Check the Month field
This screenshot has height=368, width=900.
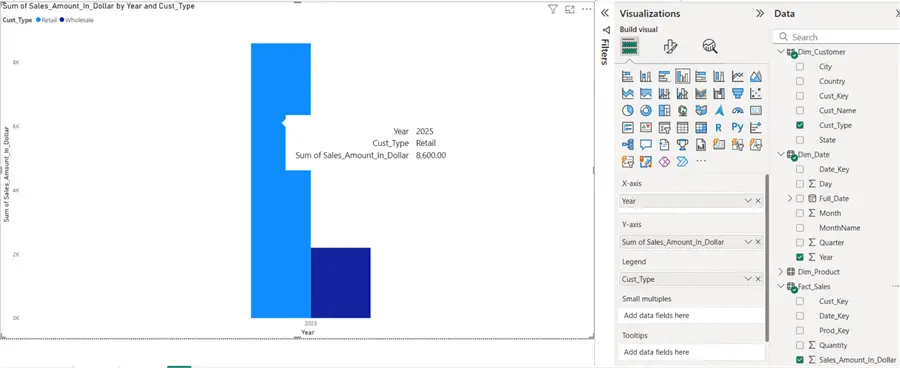coord(800,213)
